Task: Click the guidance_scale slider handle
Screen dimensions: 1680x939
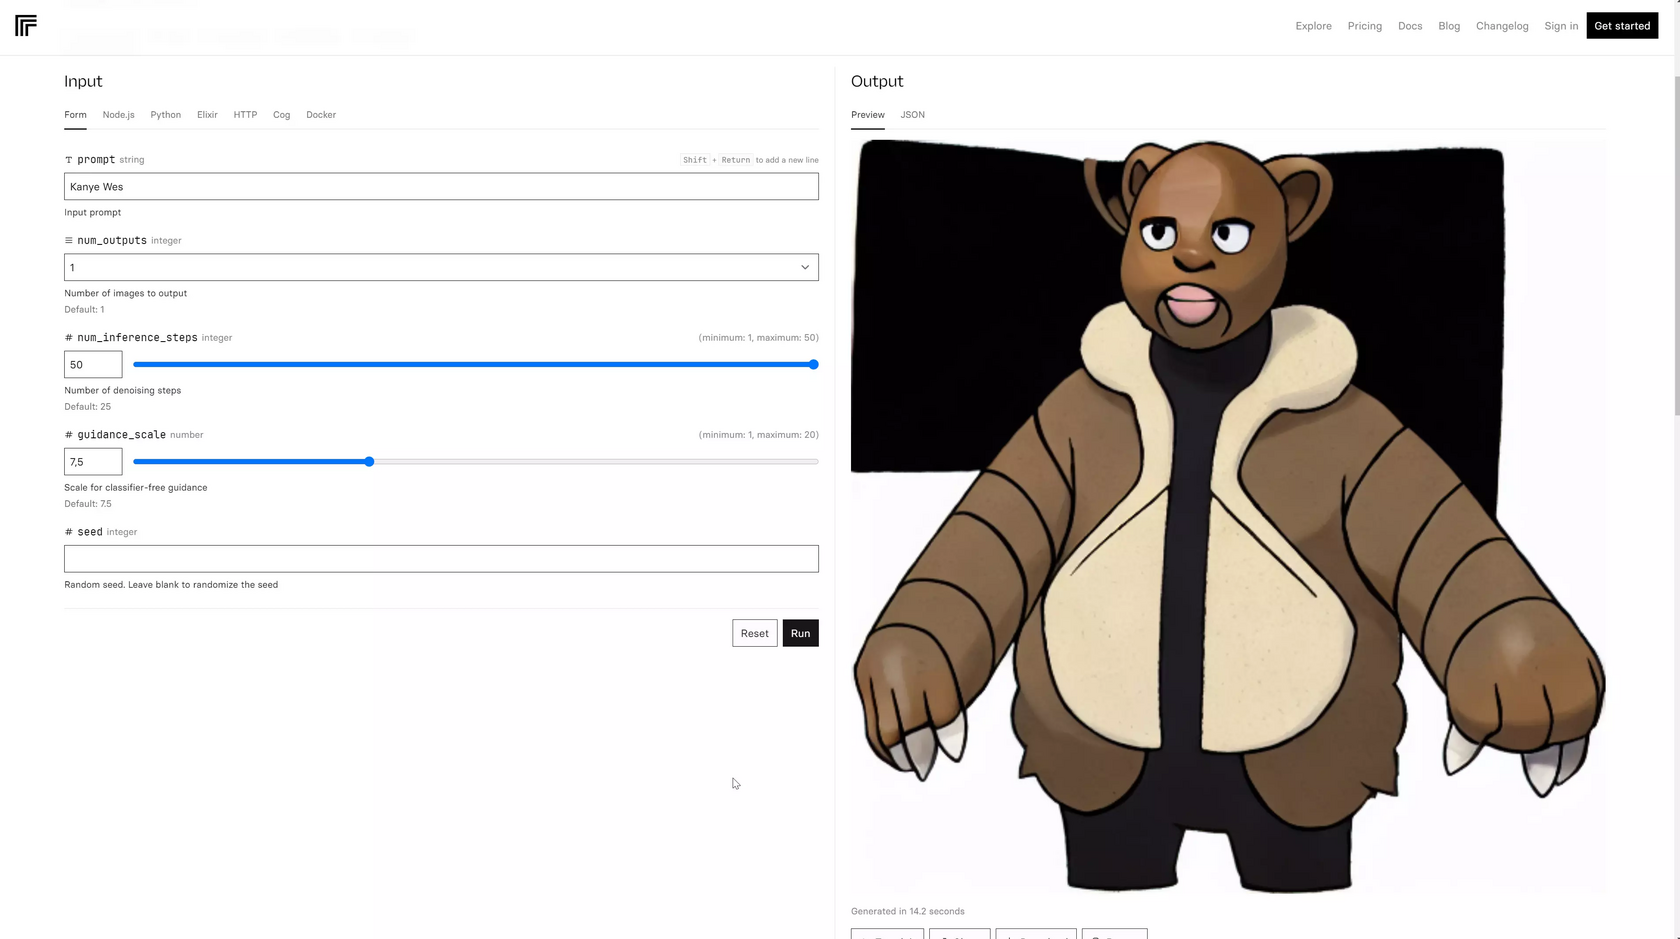Action: click(369, 462)
